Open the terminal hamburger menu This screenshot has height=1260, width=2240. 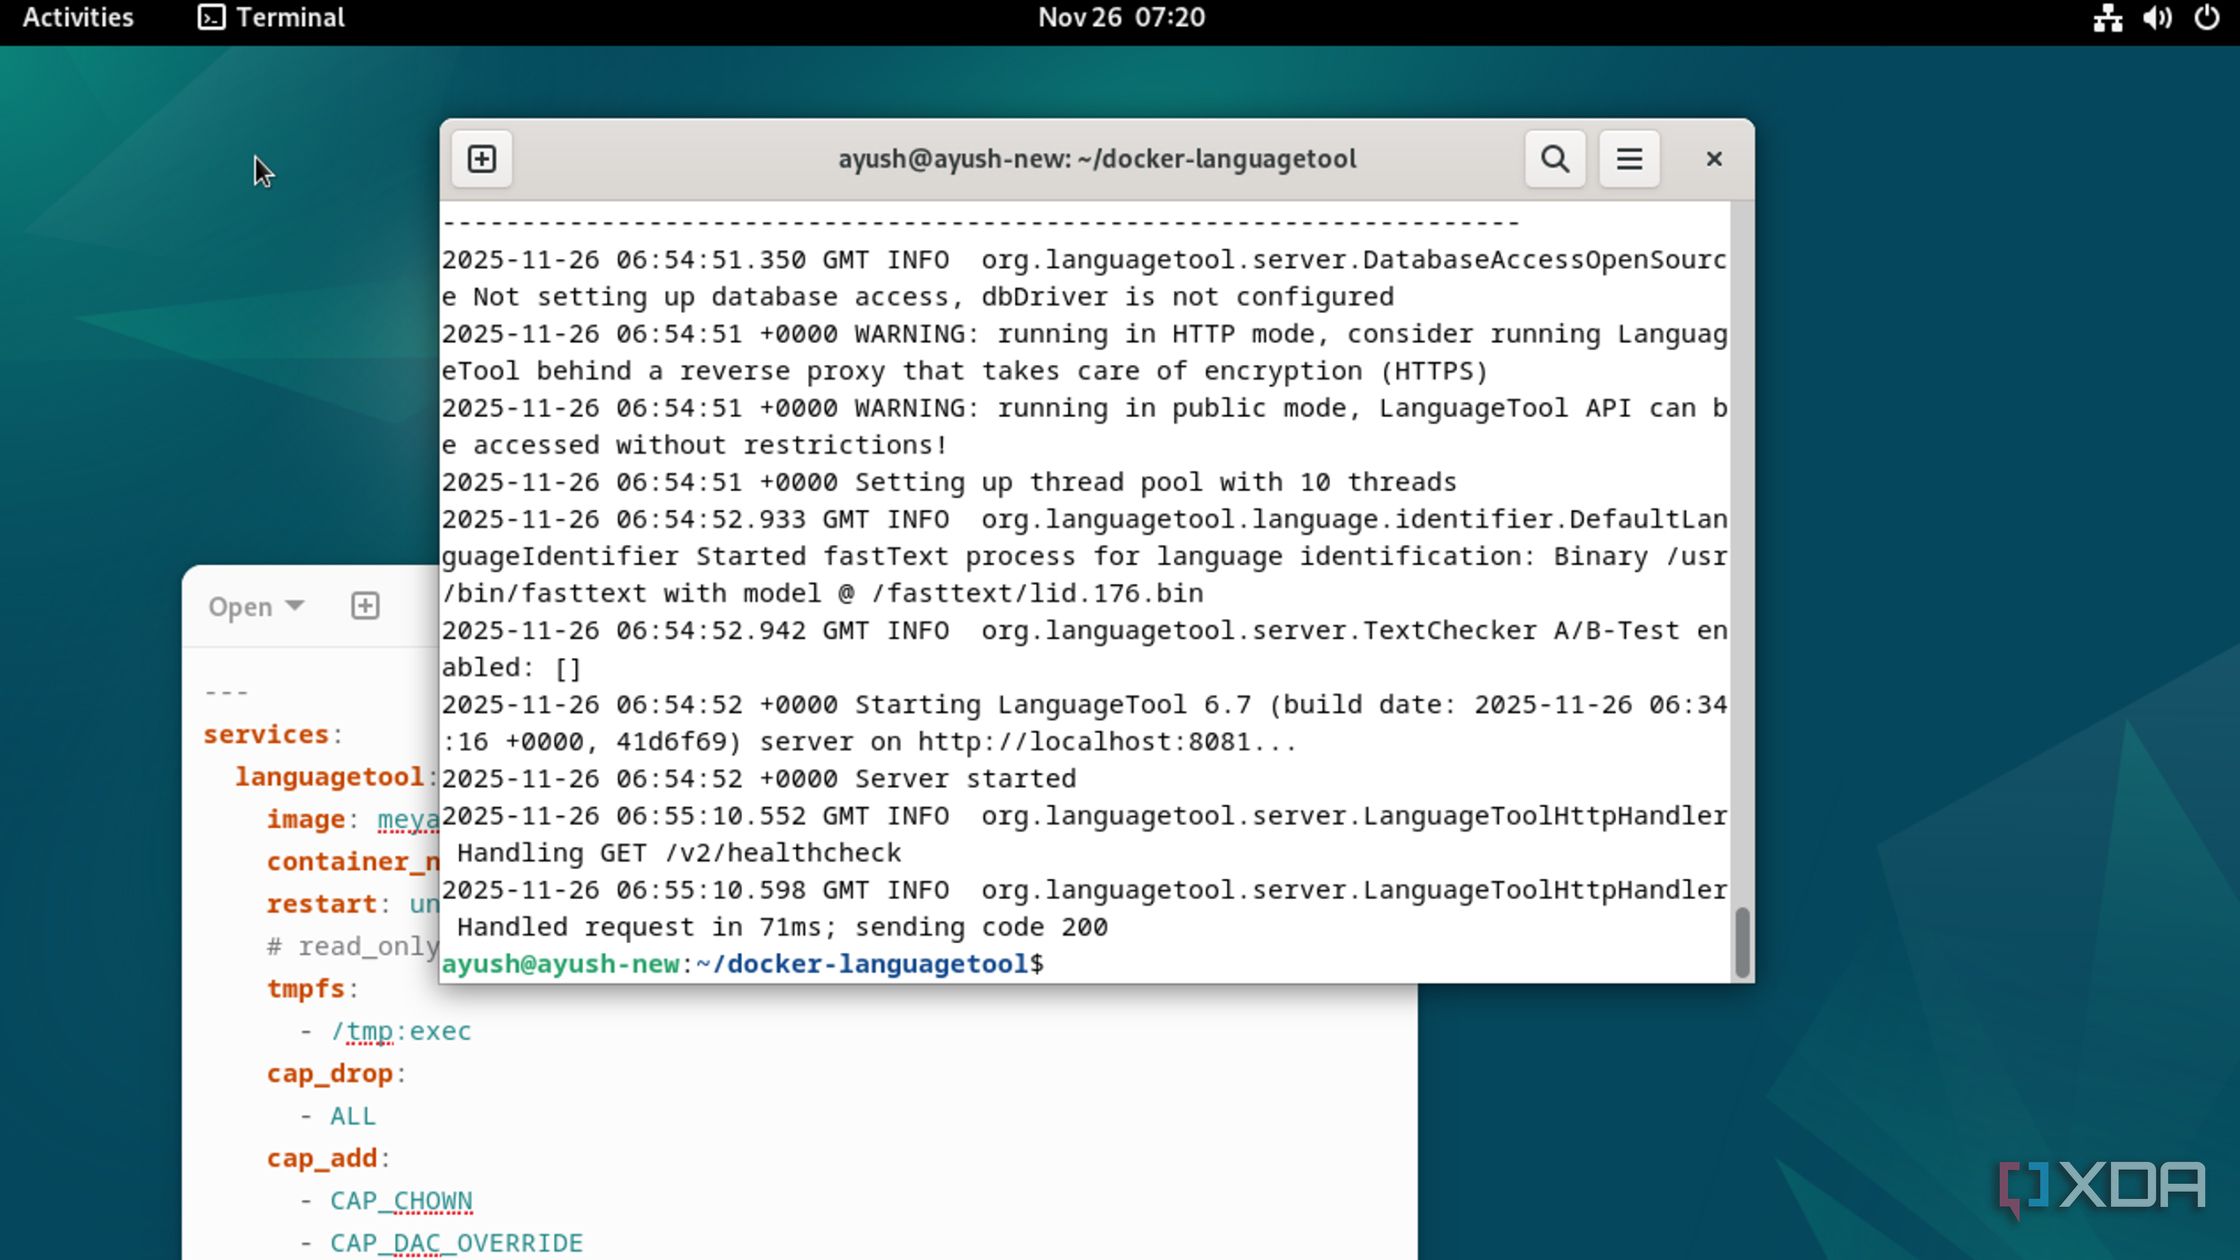pos(1629,159)
